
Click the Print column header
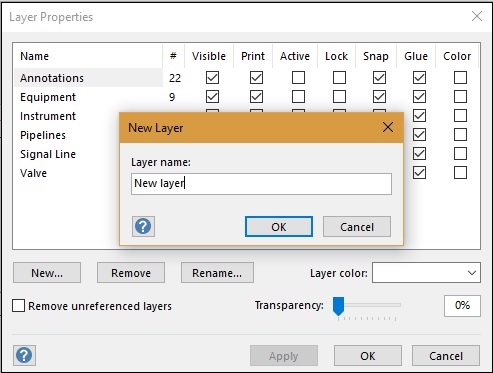[x=253, y=56]
